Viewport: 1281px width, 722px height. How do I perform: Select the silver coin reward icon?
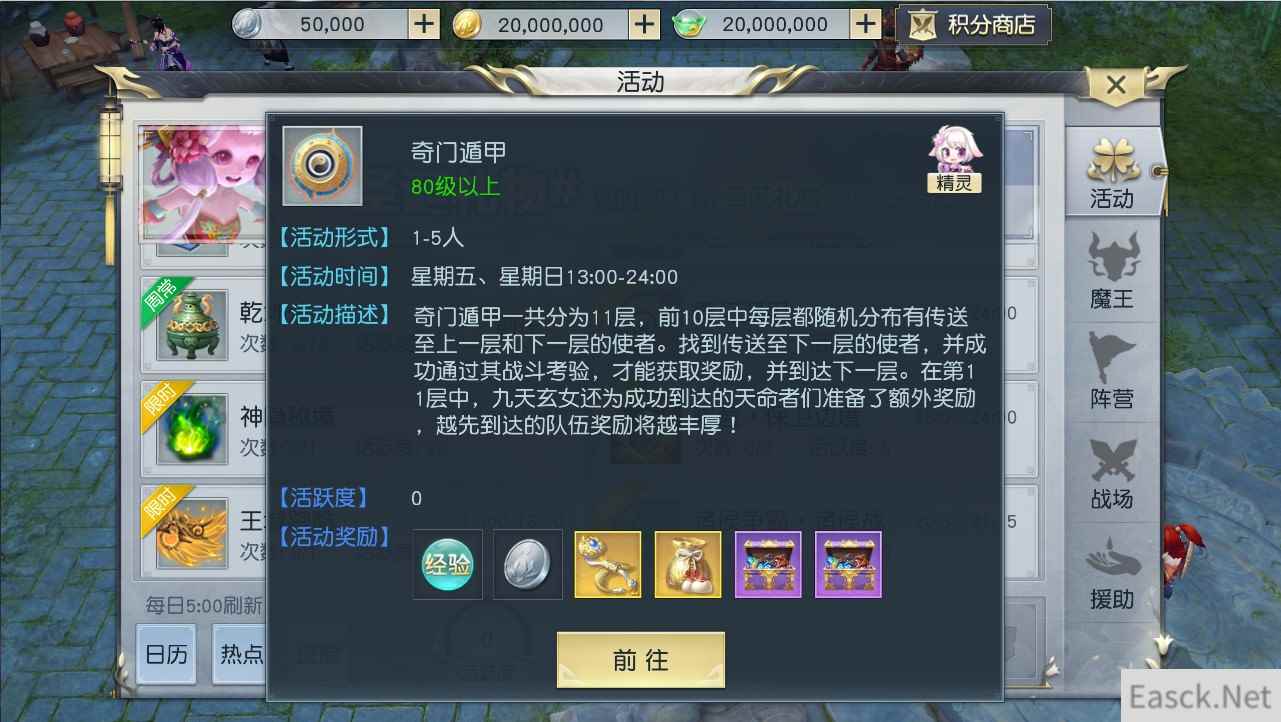tap(527, 564)
